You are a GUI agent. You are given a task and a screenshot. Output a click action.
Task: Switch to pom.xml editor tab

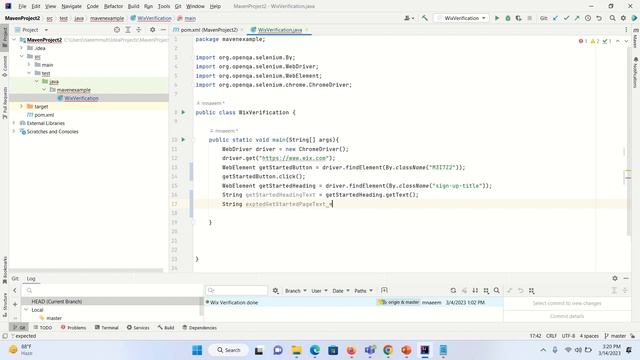tap(208, 30)
